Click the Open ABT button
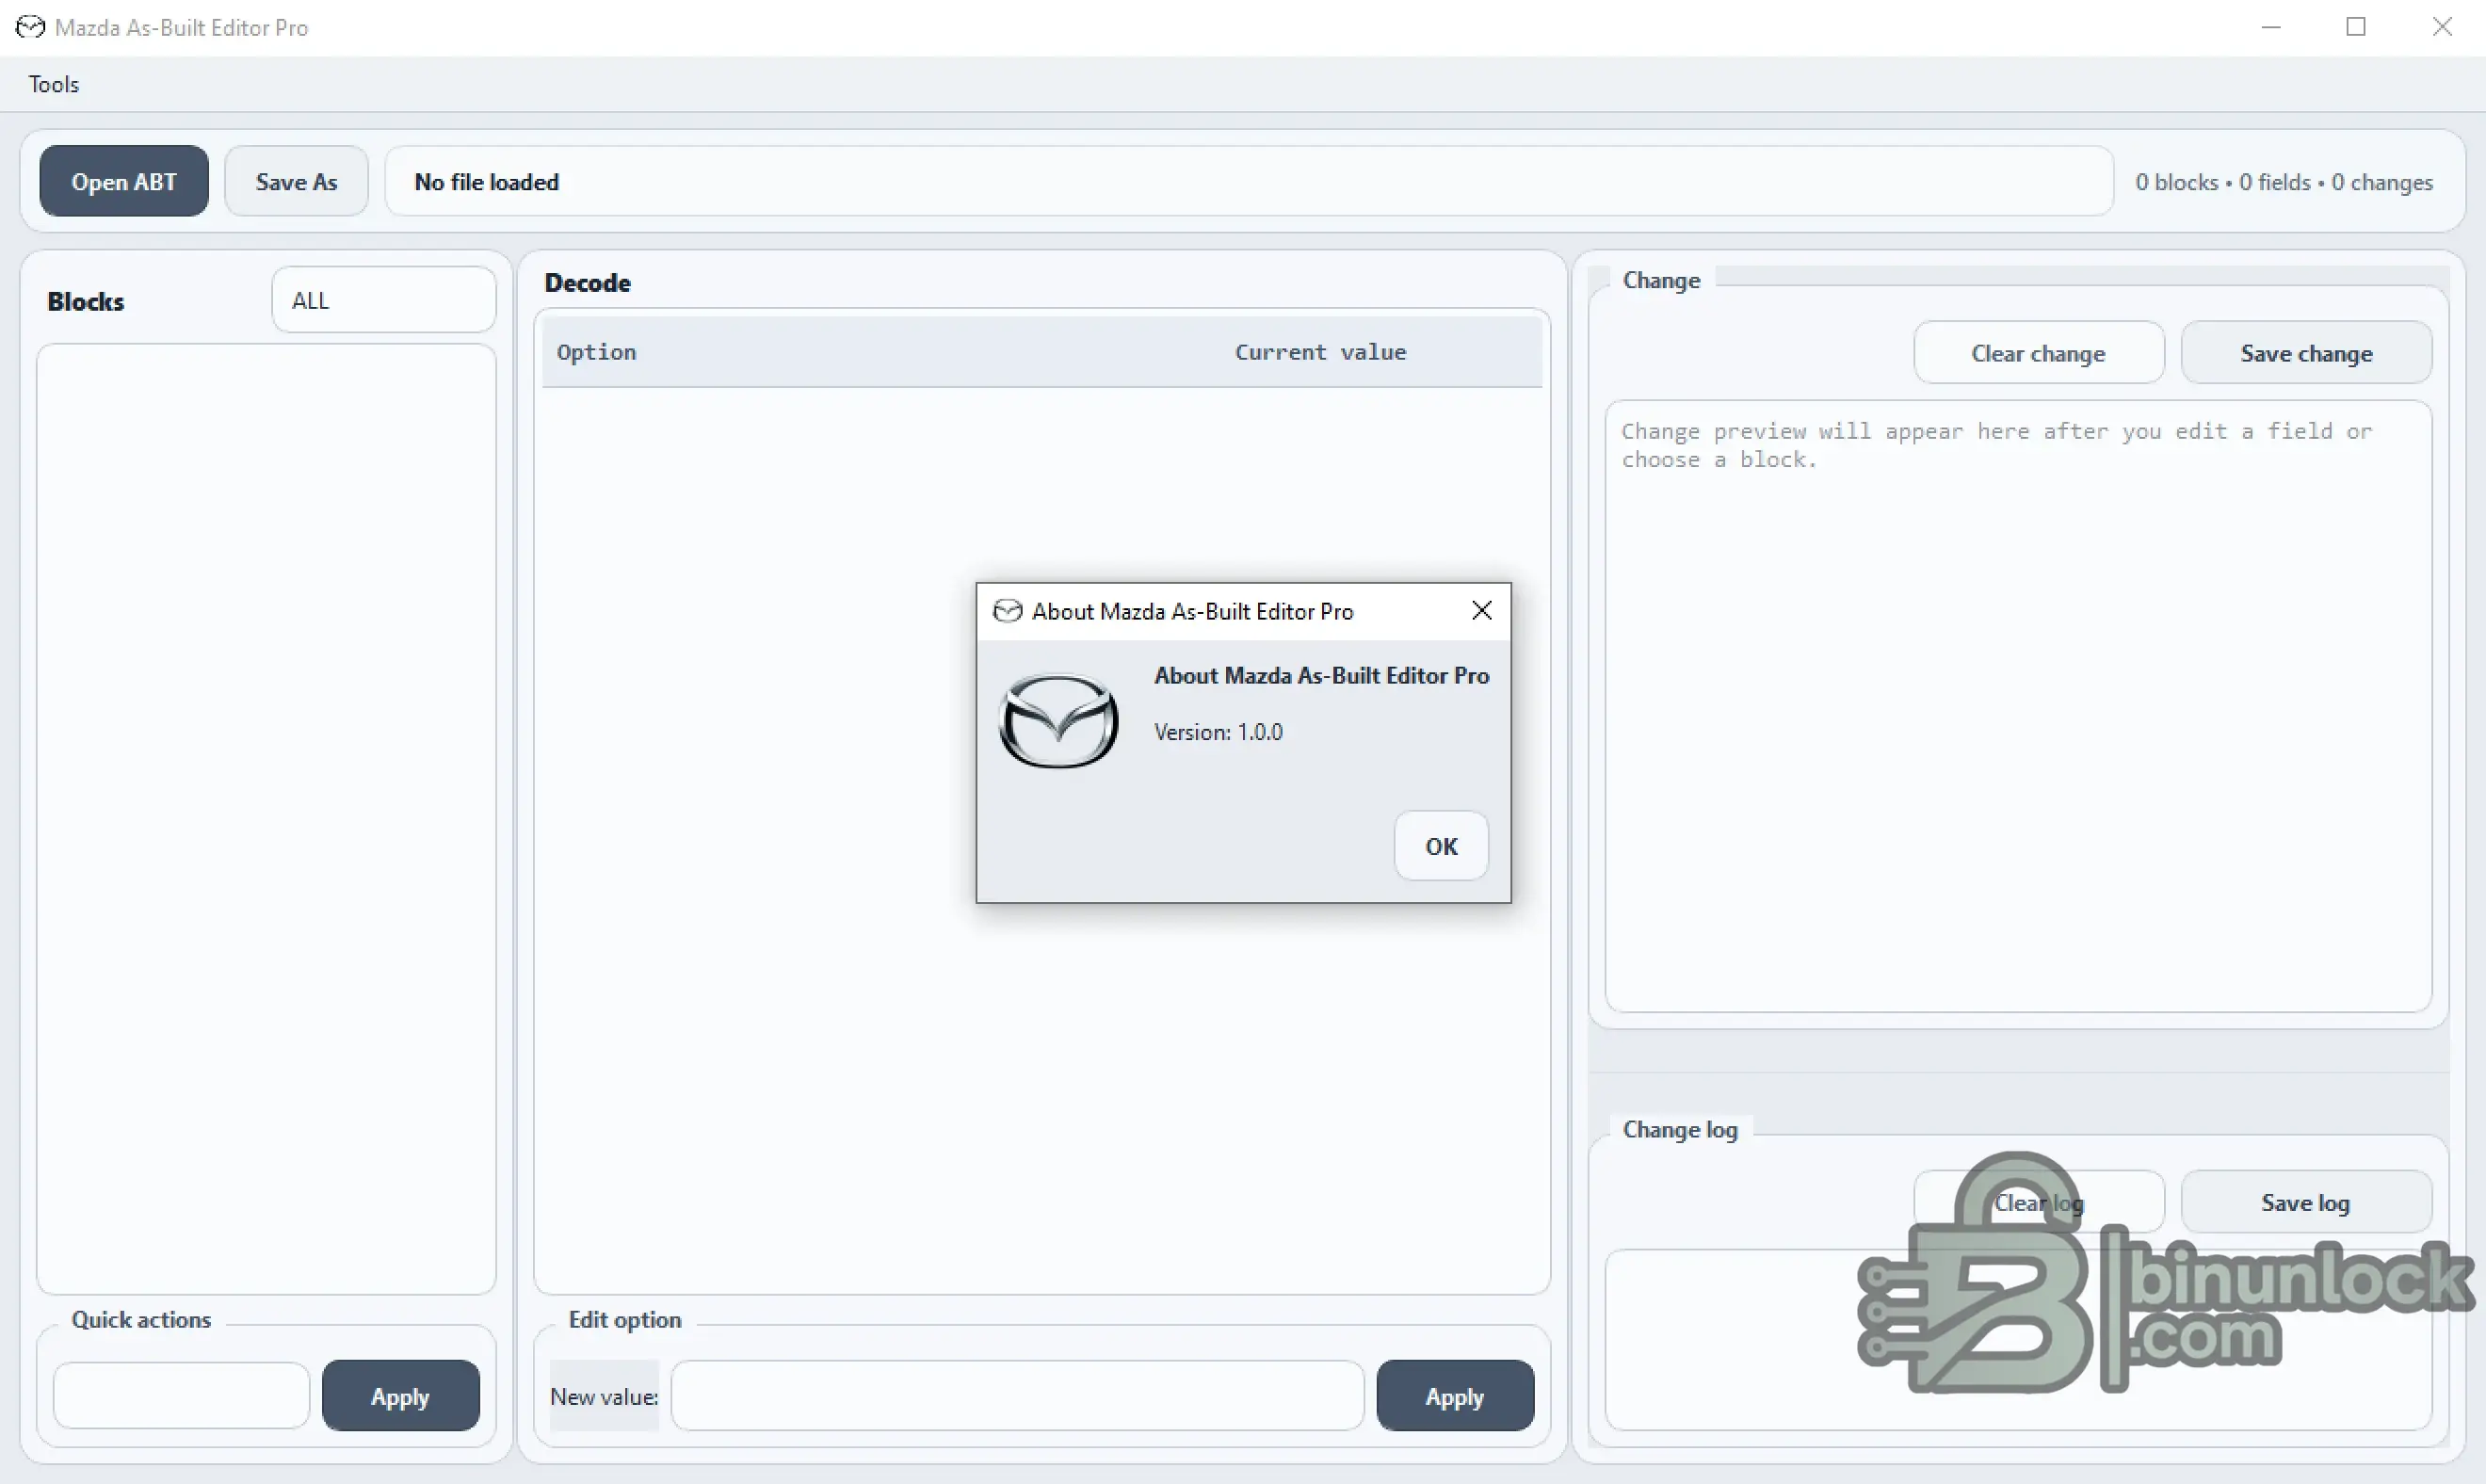The width and height of the screenshot is (2486, 1484). tap(124, 181)
